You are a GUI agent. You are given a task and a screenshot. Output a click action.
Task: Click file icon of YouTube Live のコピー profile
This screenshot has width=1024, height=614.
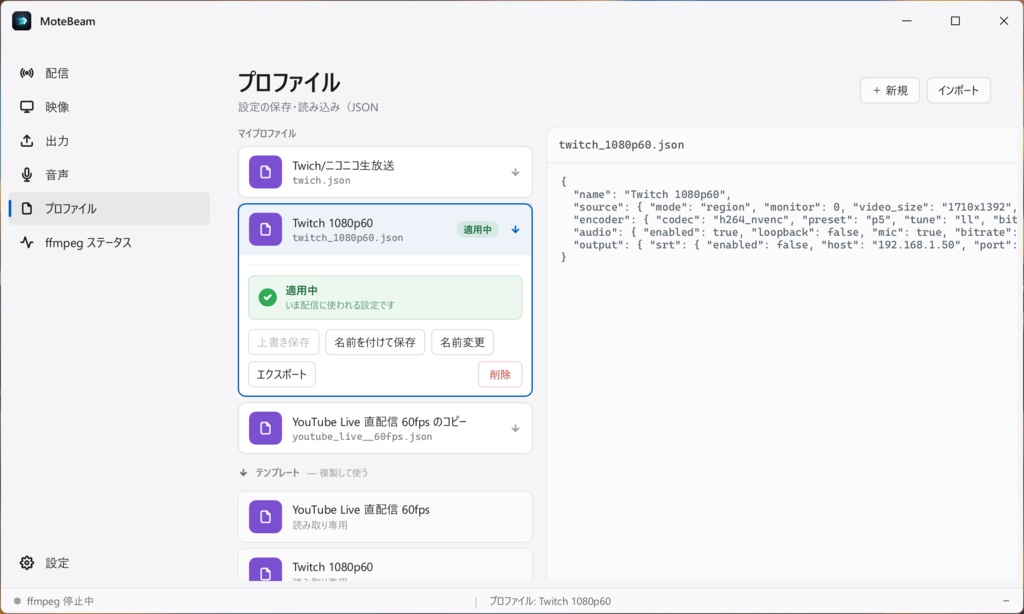pos(265,428)
